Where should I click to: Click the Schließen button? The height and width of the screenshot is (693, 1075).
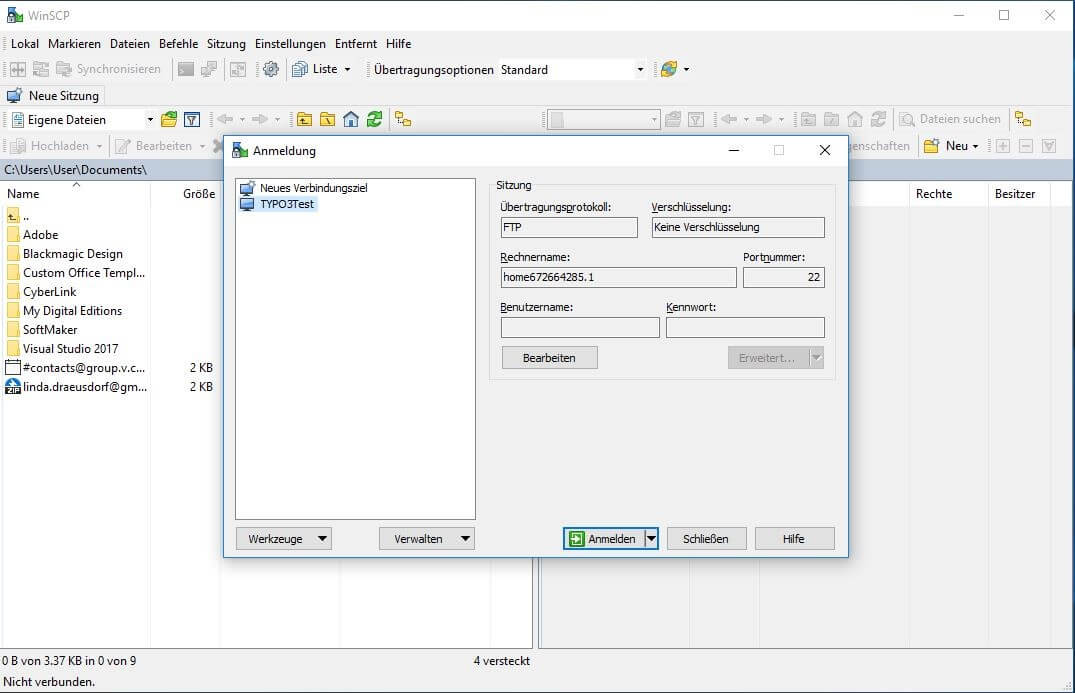(x=705, y=539)
